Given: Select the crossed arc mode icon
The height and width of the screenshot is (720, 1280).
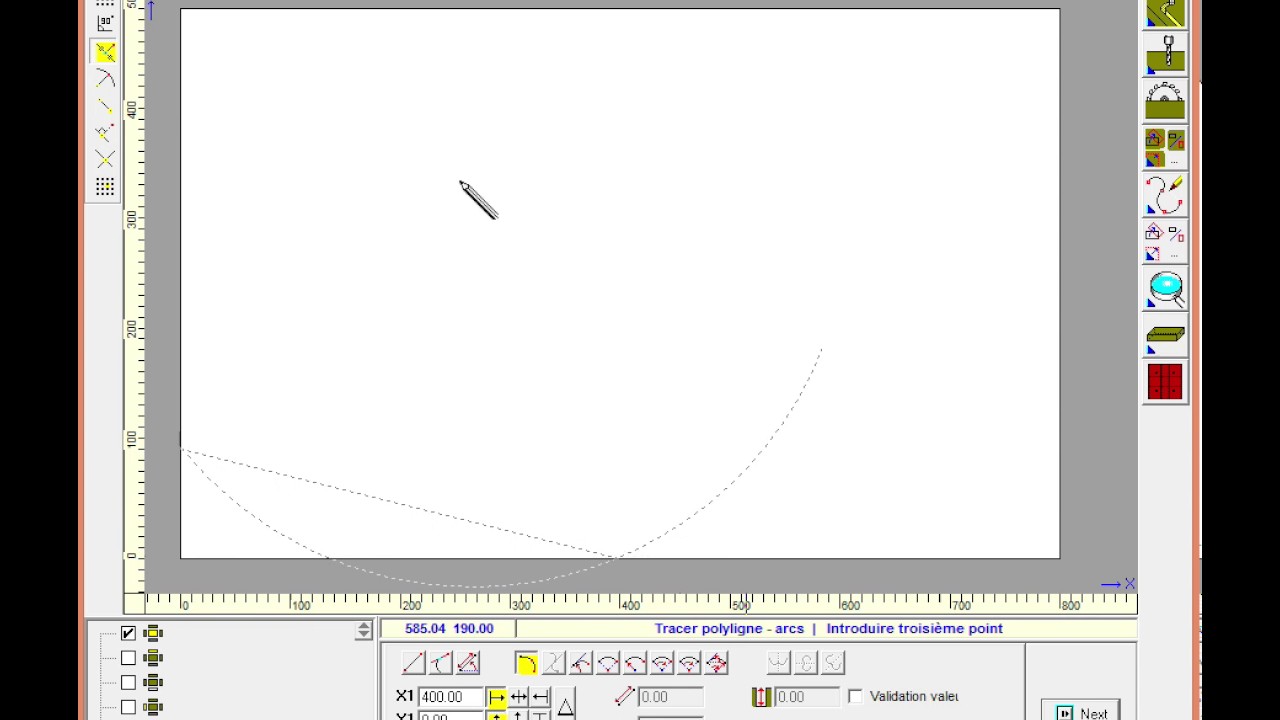Looking at the screenshot, I should point(554,663).
